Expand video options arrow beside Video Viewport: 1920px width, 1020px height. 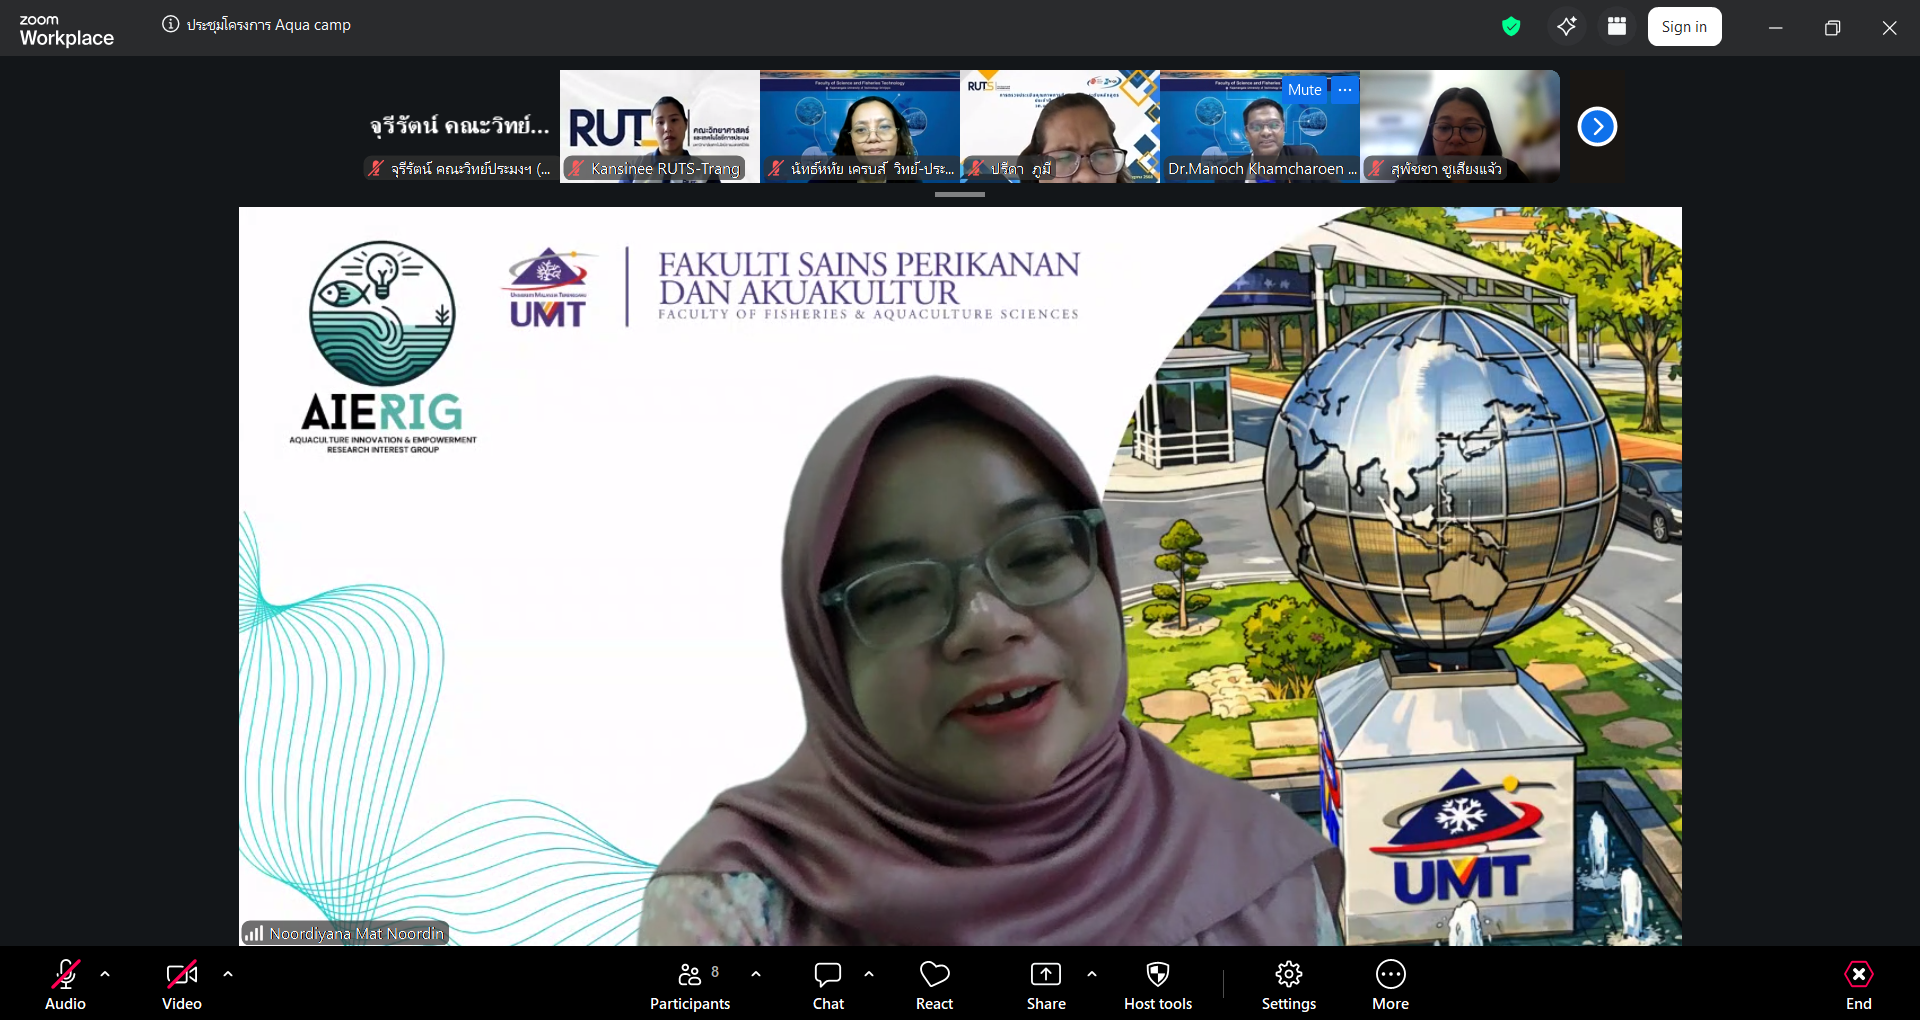228,974
